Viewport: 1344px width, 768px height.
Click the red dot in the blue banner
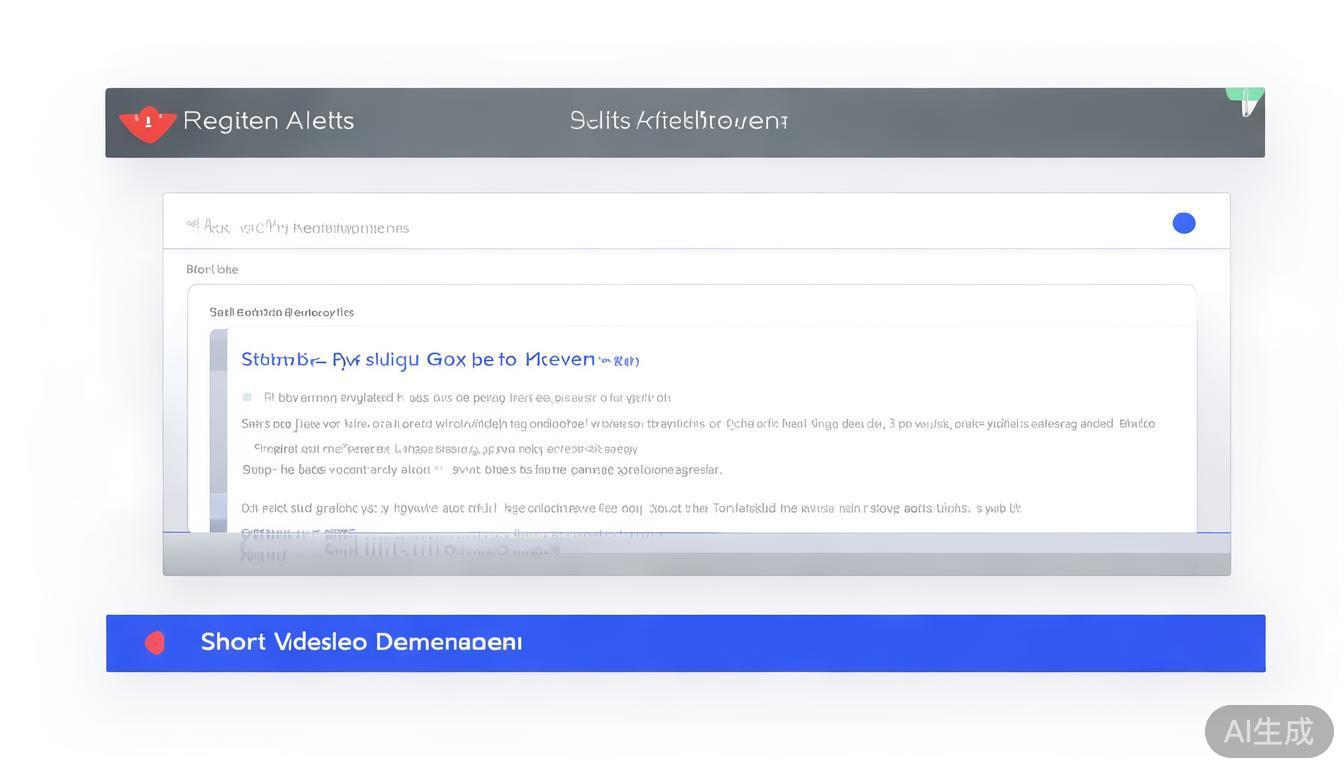tap(155, 643)
